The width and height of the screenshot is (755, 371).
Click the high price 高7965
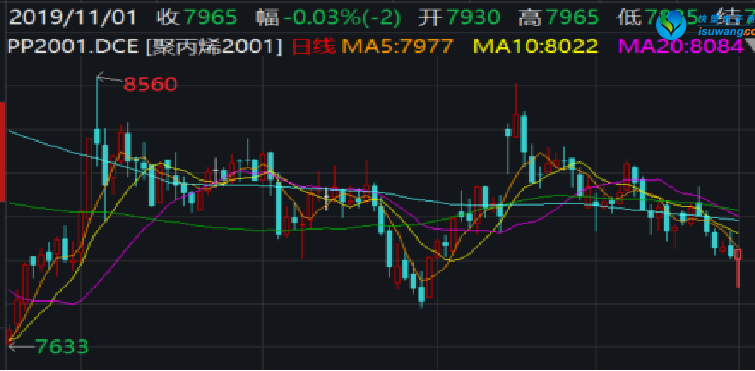coord(560,18)
